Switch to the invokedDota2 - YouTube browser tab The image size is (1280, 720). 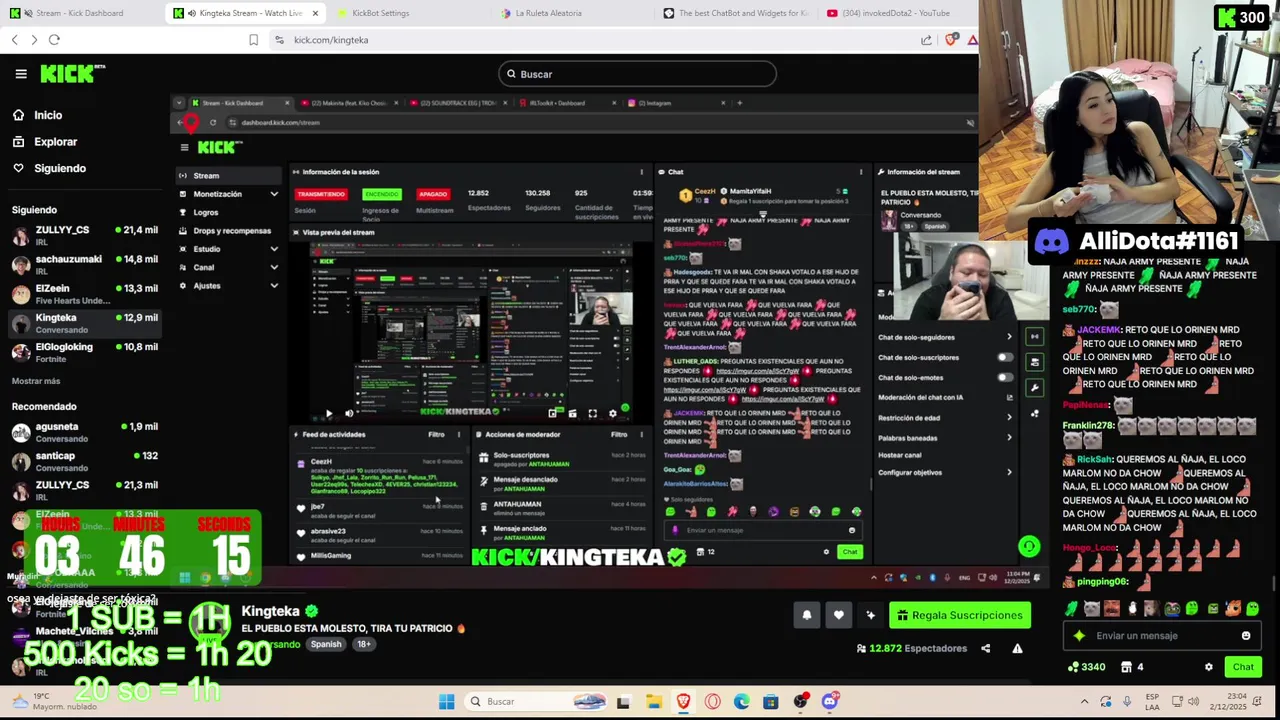(896, 13)
